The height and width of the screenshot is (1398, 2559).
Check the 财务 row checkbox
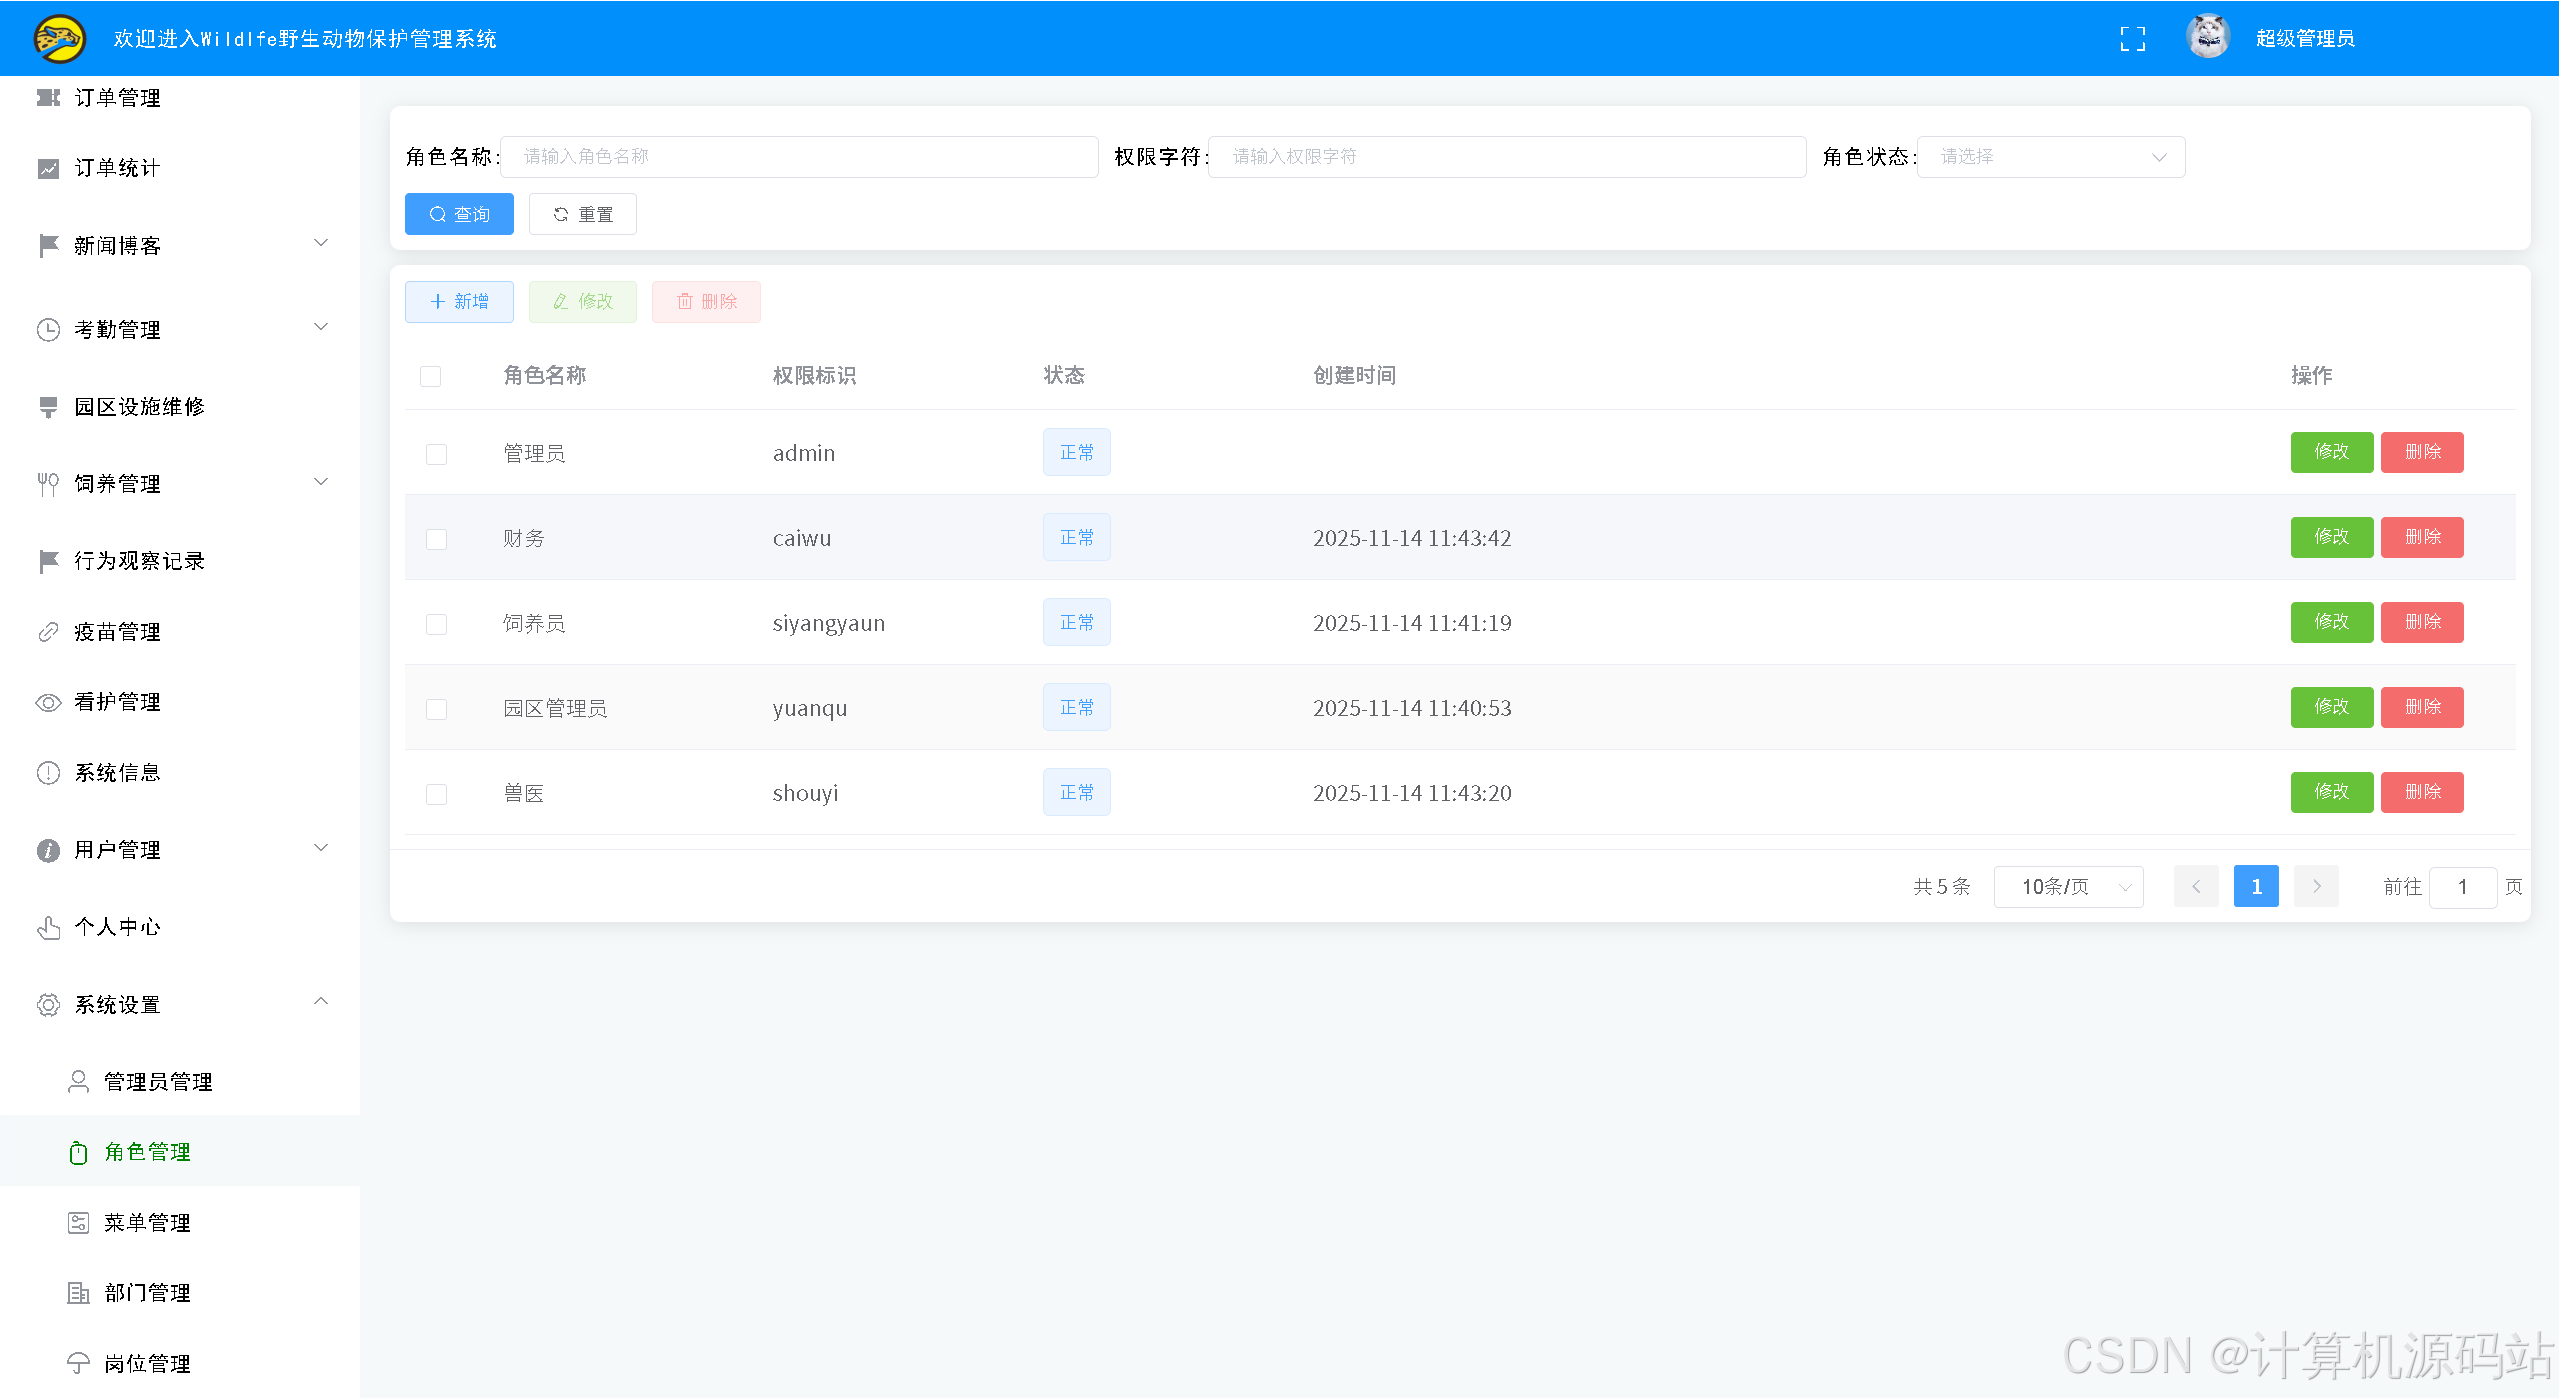[436, 539]
